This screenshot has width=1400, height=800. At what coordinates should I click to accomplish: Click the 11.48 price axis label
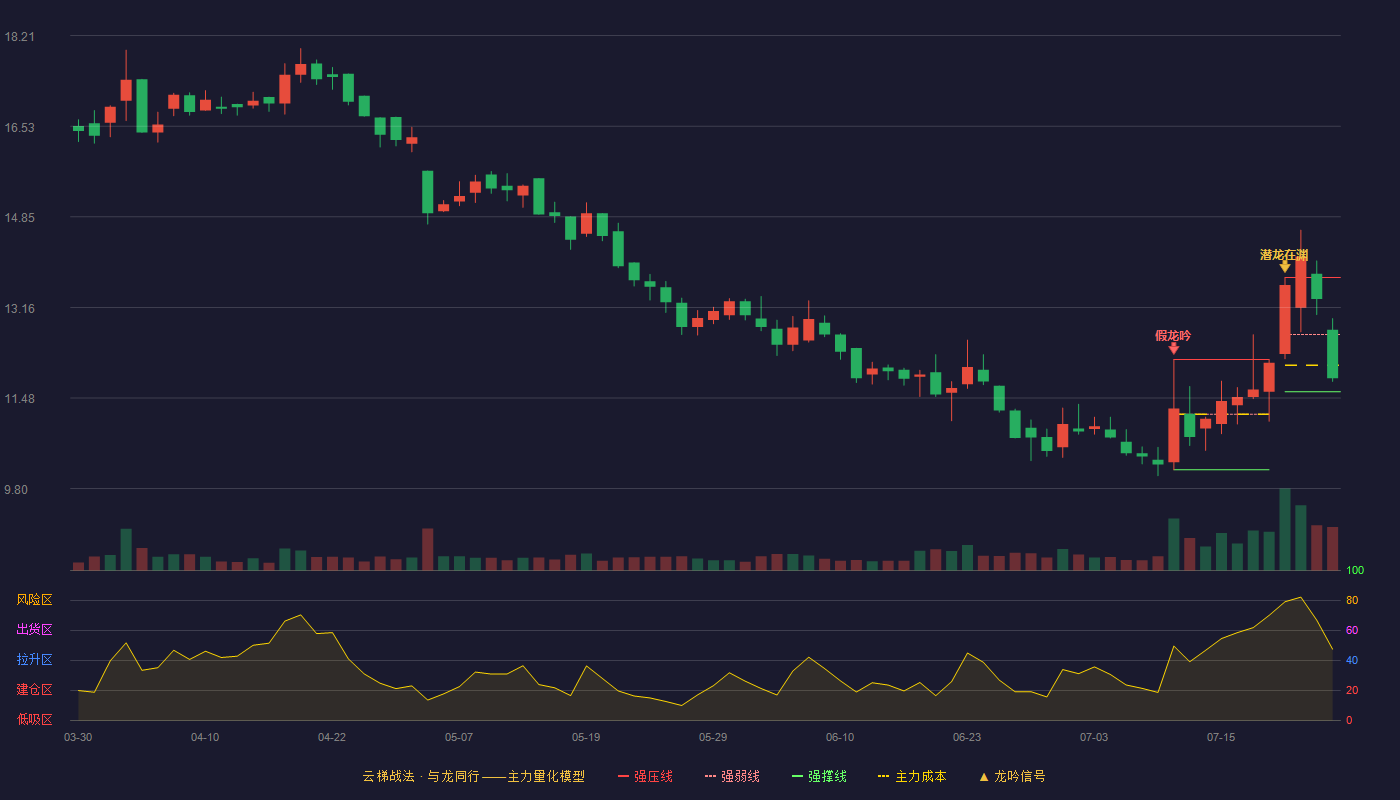(19, 399)
